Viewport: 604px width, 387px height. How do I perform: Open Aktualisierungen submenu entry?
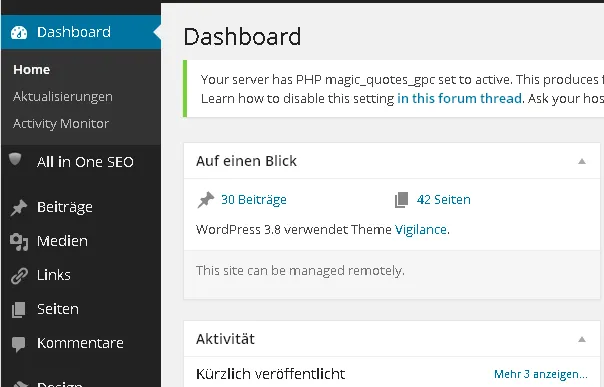click(x=63, y=97)
